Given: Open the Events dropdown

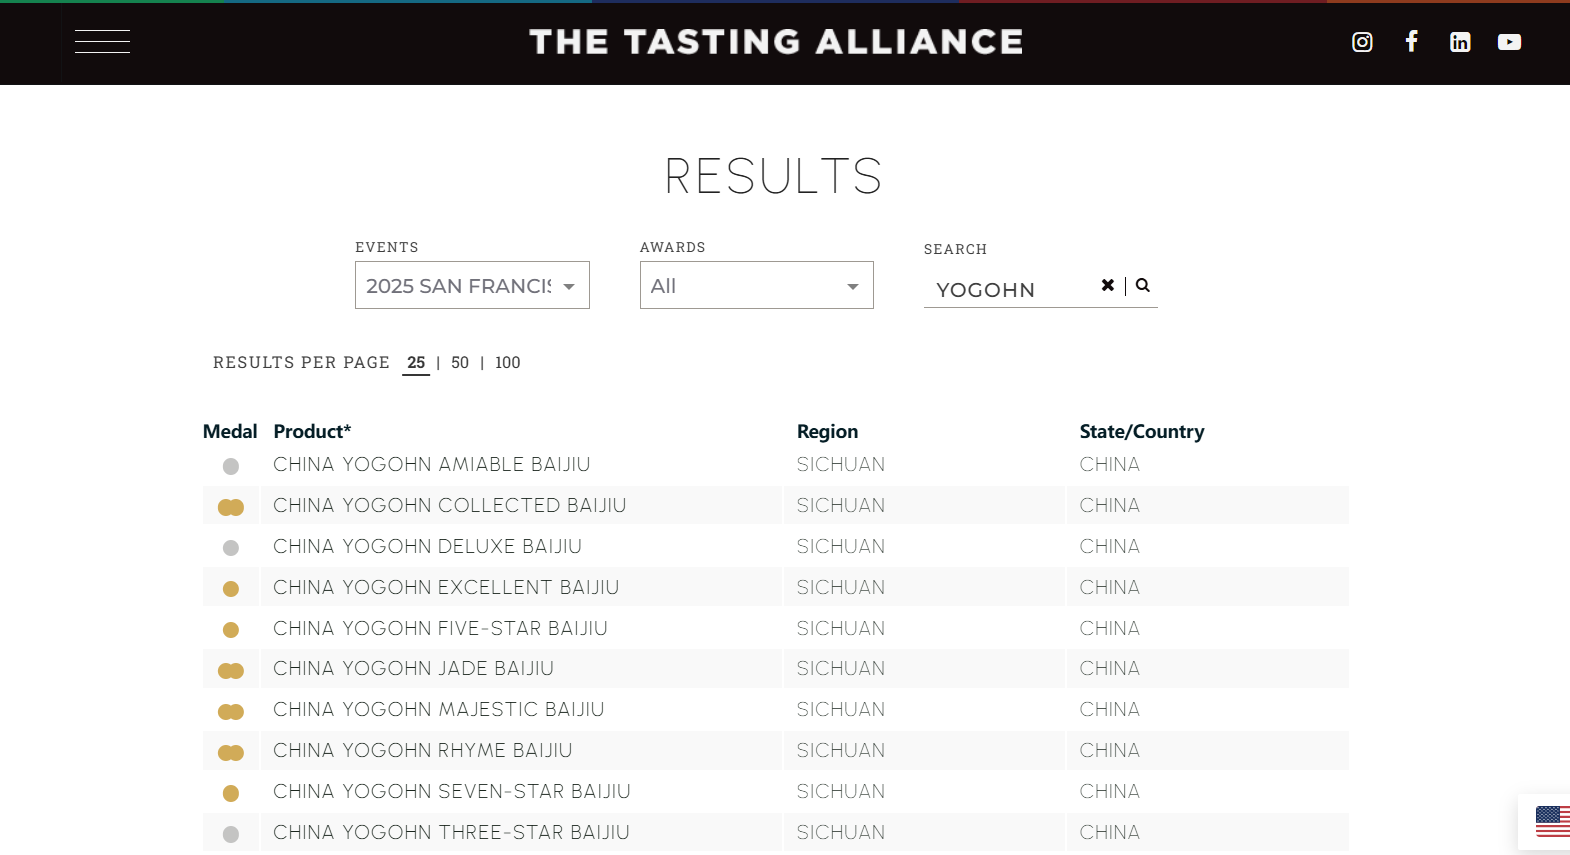Looking at the screenshot, I should tap(472, 285).
